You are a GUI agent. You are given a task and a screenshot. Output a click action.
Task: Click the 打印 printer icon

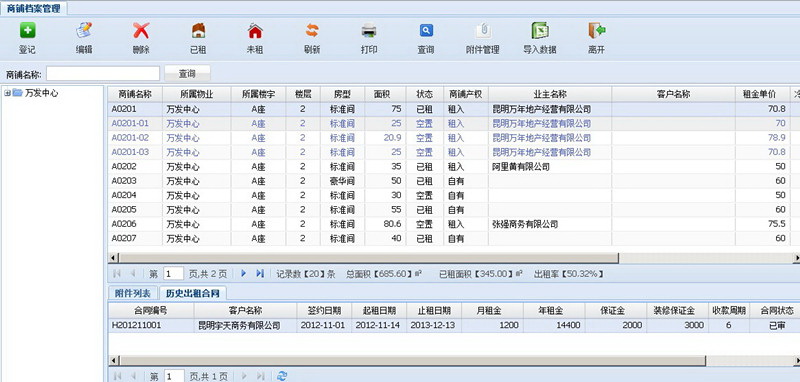(x=369, y=31)
